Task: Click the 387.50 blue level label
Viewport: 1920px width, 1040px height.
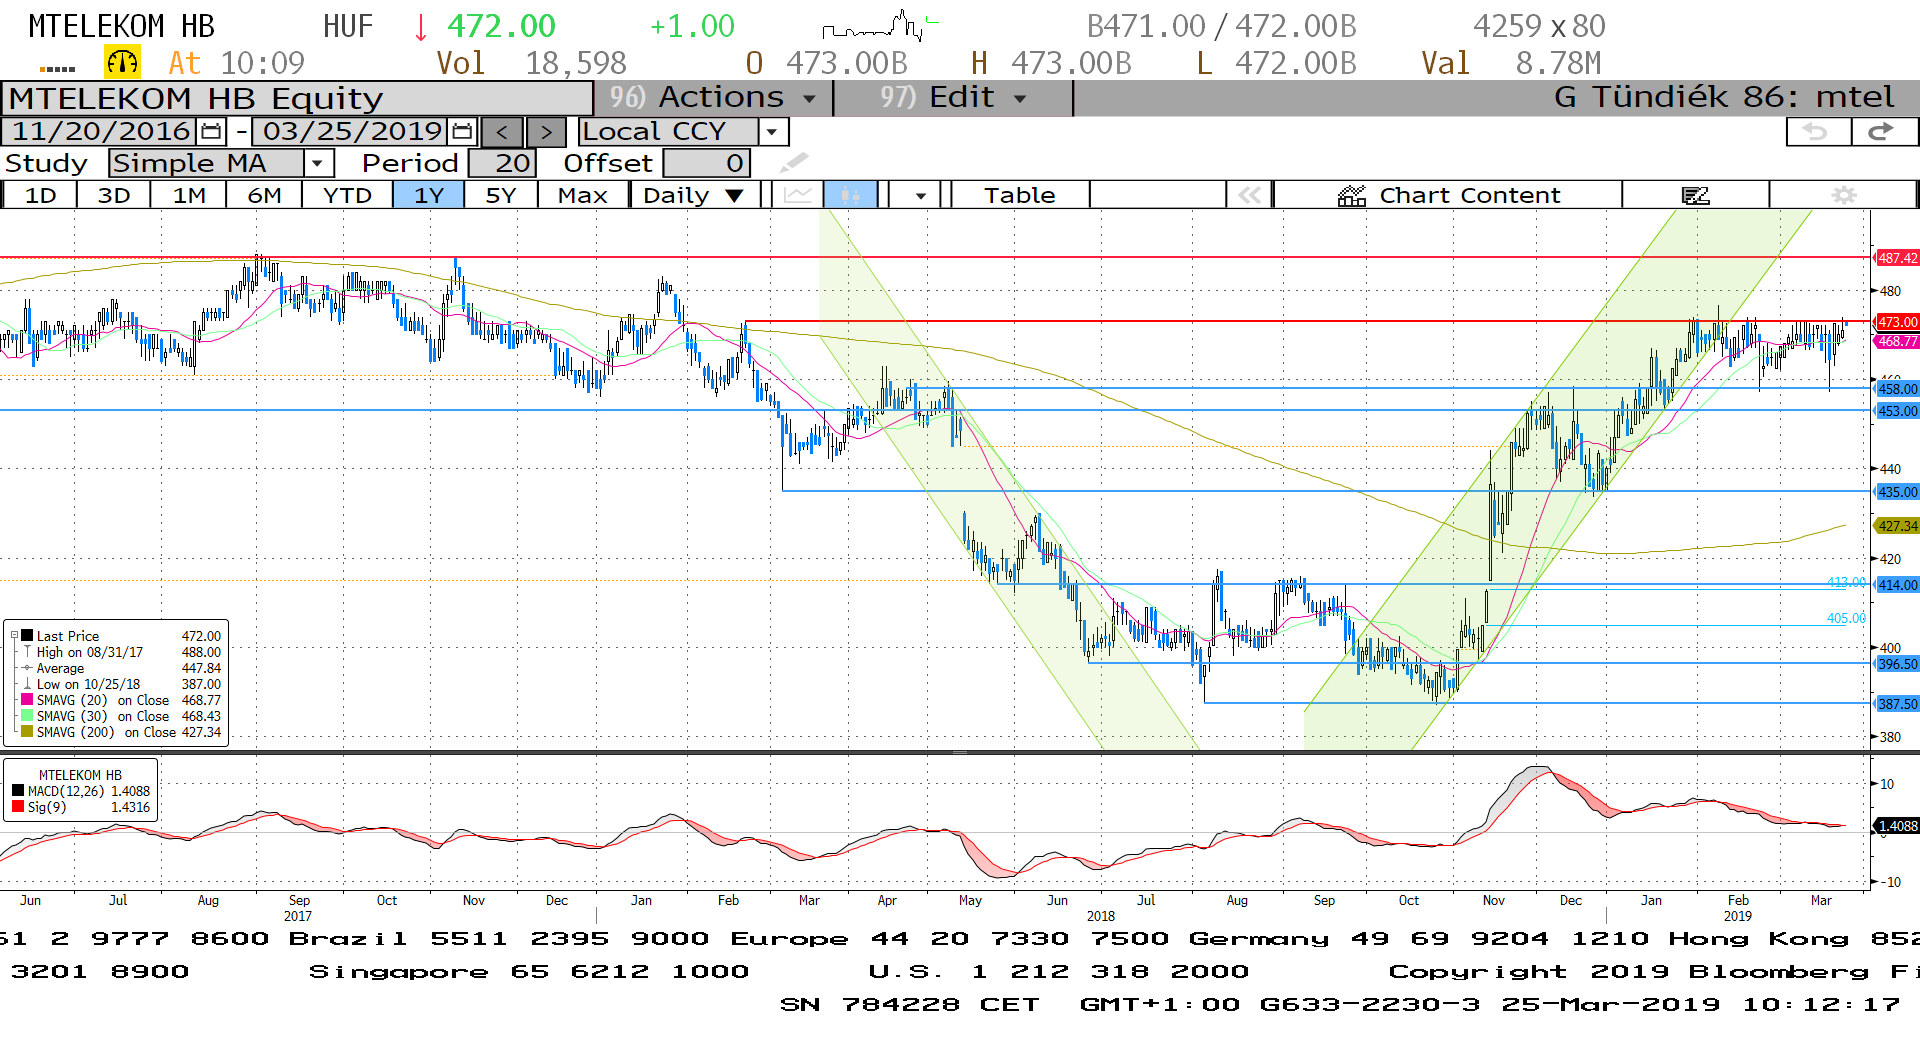Action: (x=1897, y=704)
